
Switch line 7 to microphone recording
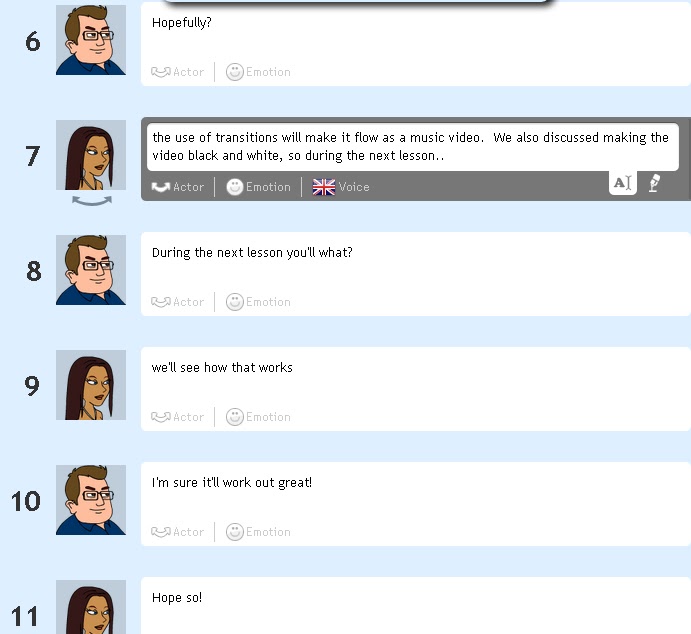click(654, 183)
